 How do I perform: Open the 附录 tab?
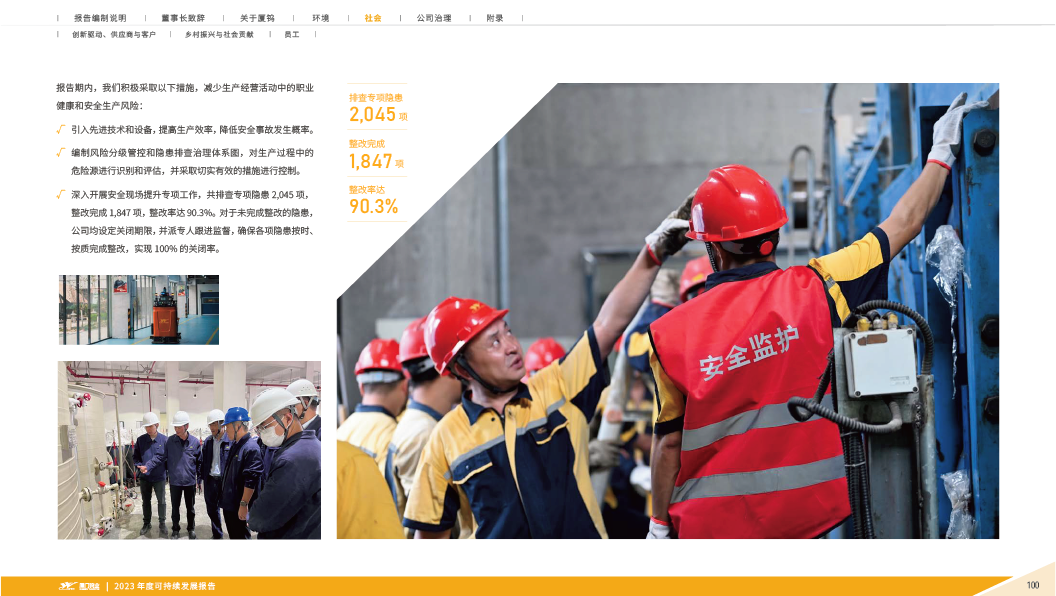point(495,18)
